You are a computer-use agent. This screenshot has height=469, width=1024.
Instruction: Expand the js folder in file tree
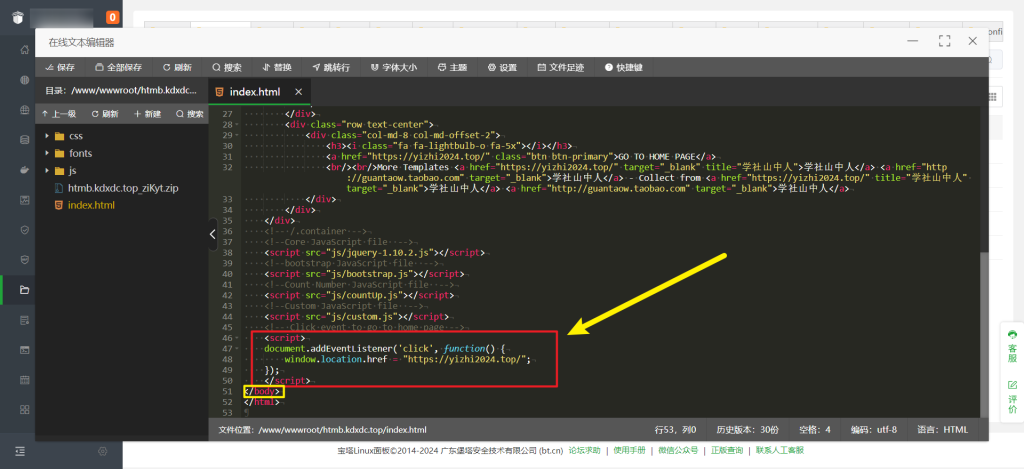coord(72,171)
